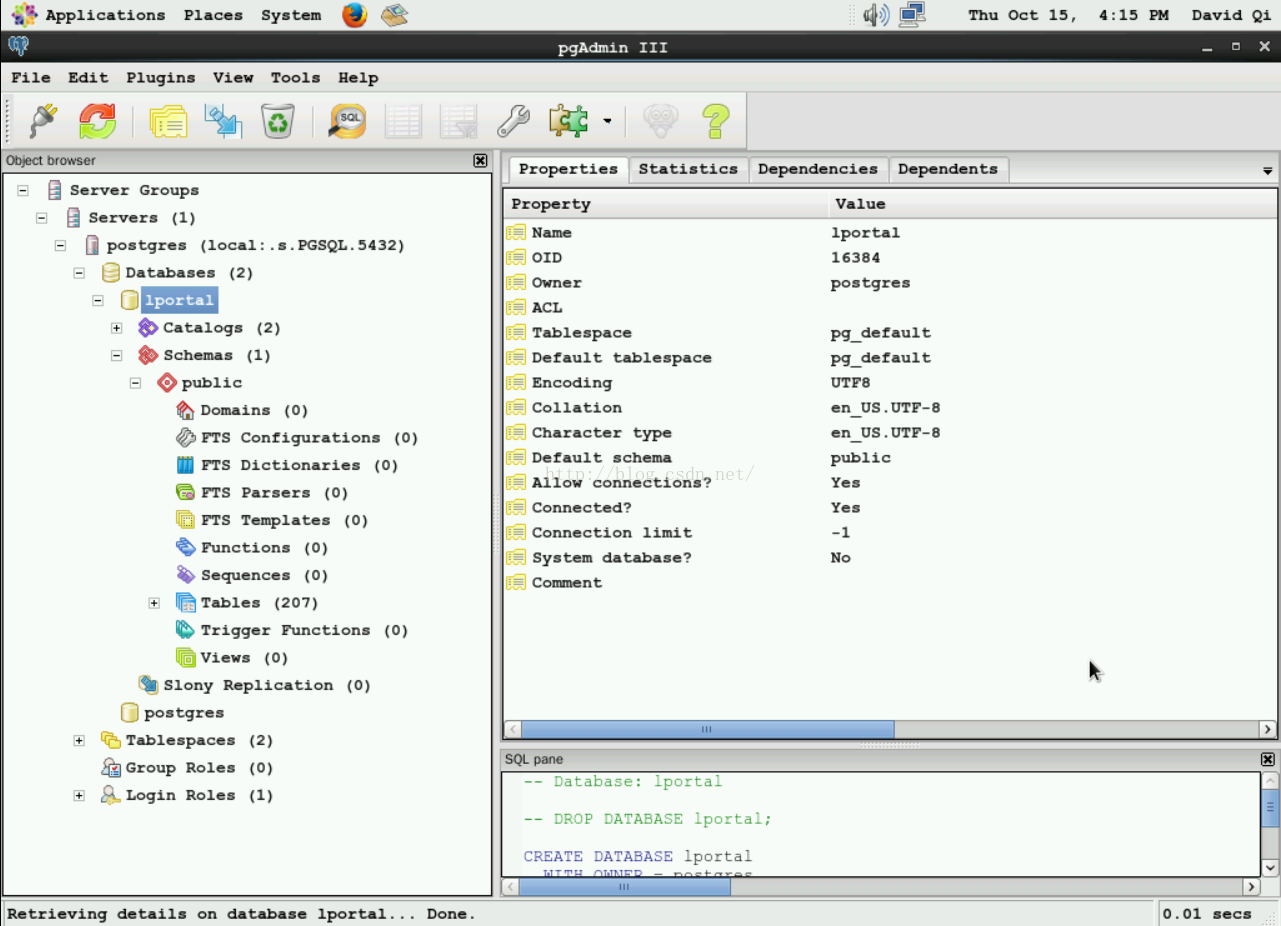Select the Views (0) tree item
Viewport: 1281px width, 926px height.
244,658
